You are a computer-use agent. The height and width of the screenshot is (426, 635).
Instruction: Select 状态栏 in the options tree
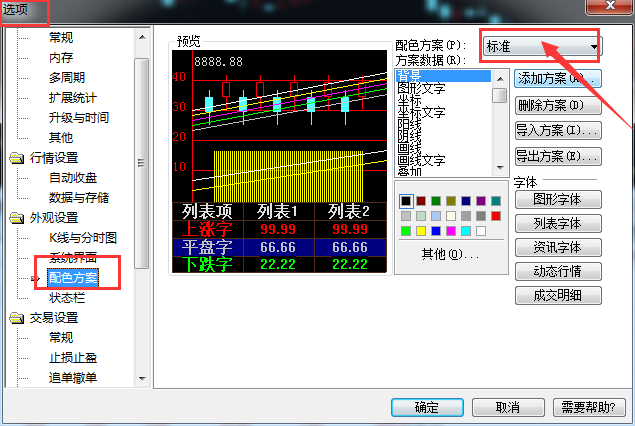coord(67,298)
